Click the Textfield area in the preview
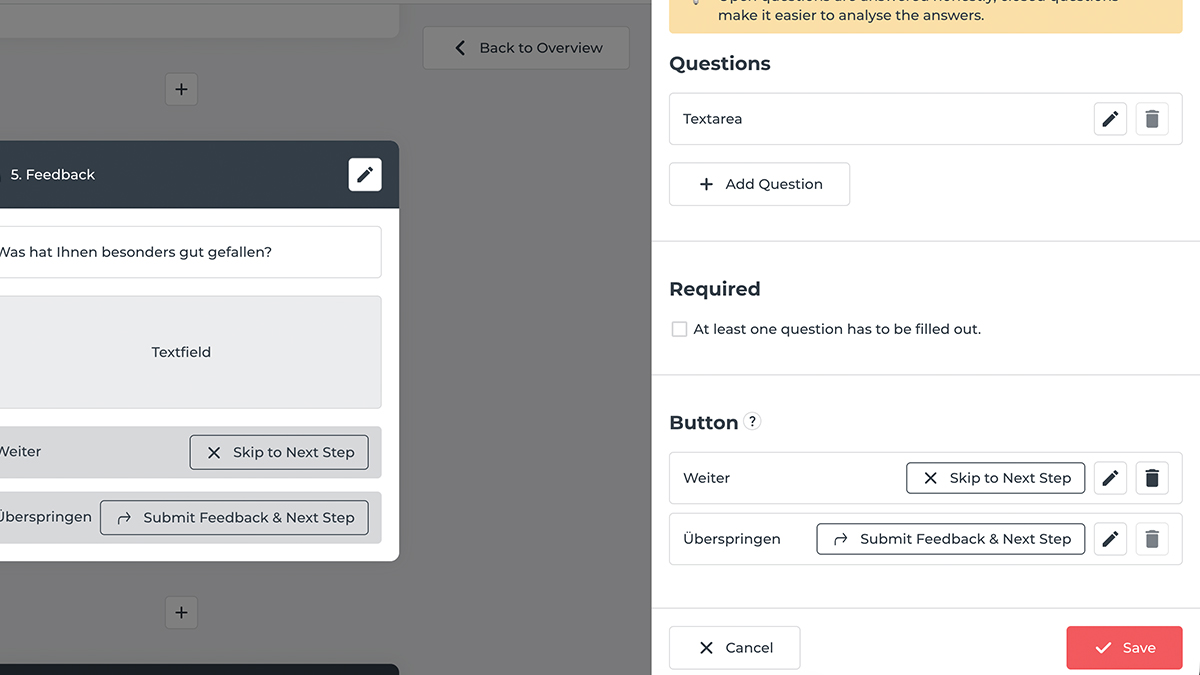1200x675 pixels. (x=181, y=352)
